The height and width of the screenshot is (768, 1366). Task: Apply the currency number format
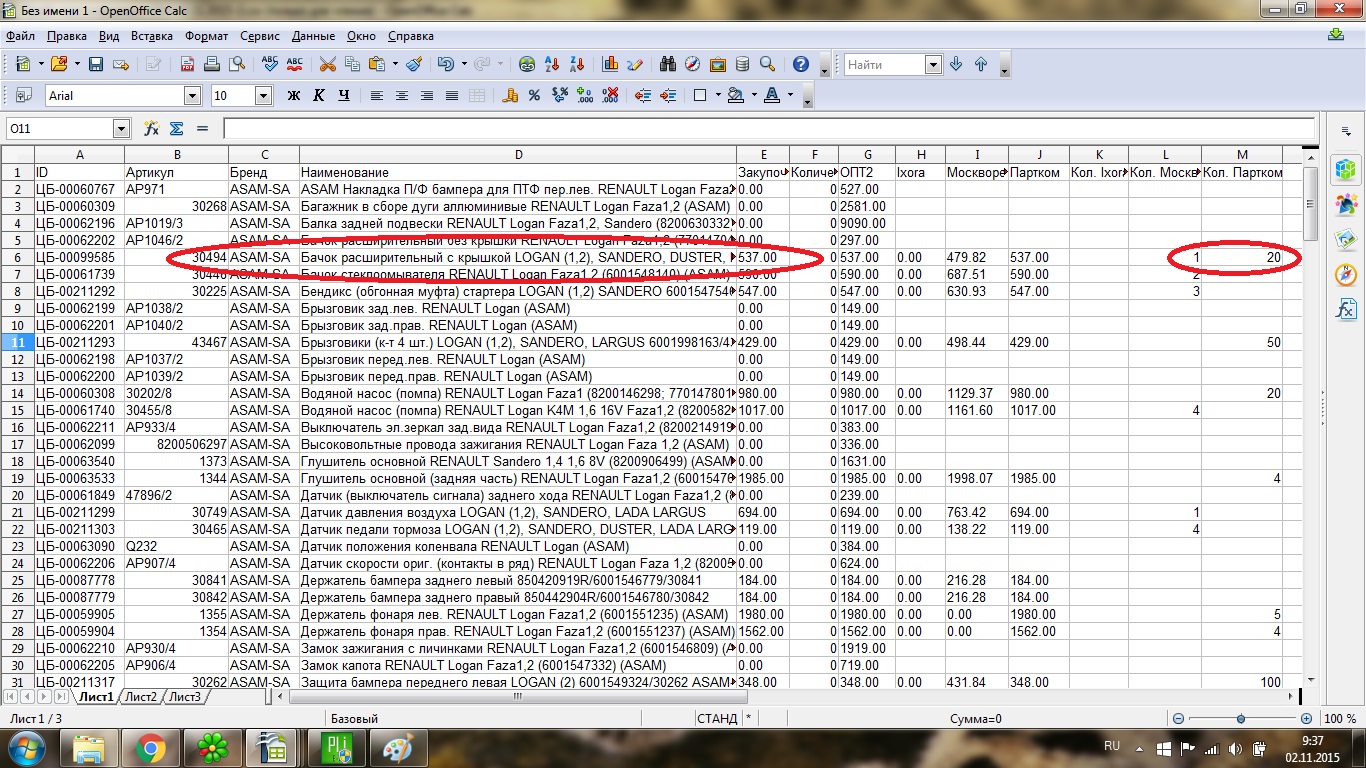click(510, 96)
